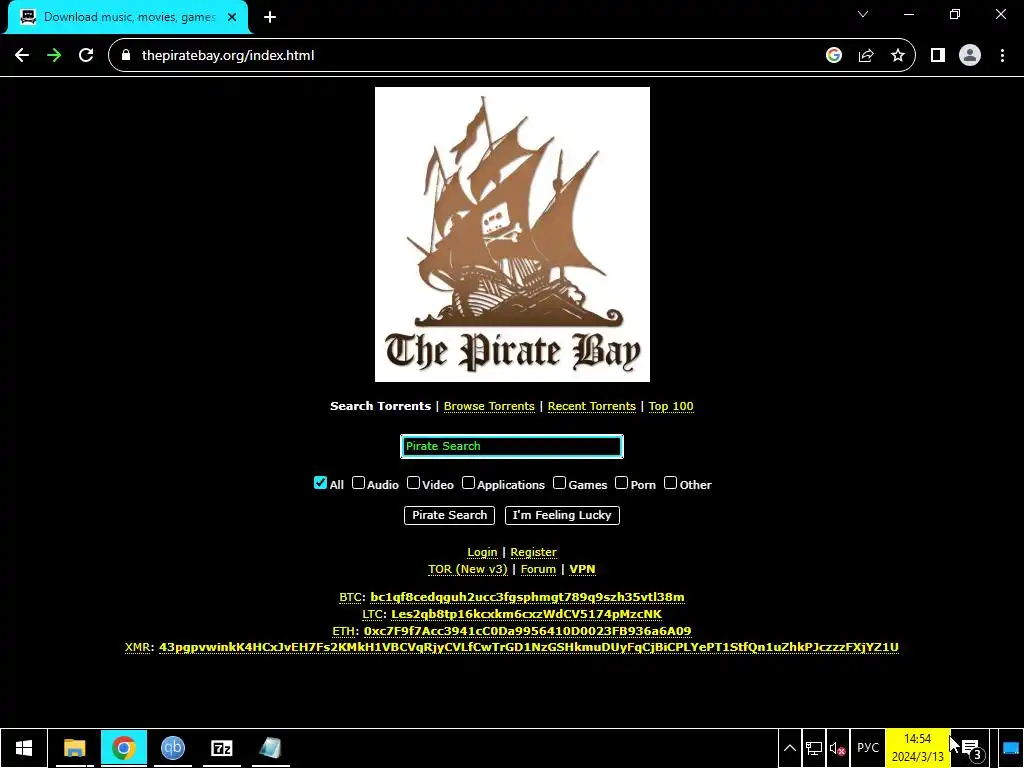
Task: Open the Windows Start menu
Action: [24, 748]
